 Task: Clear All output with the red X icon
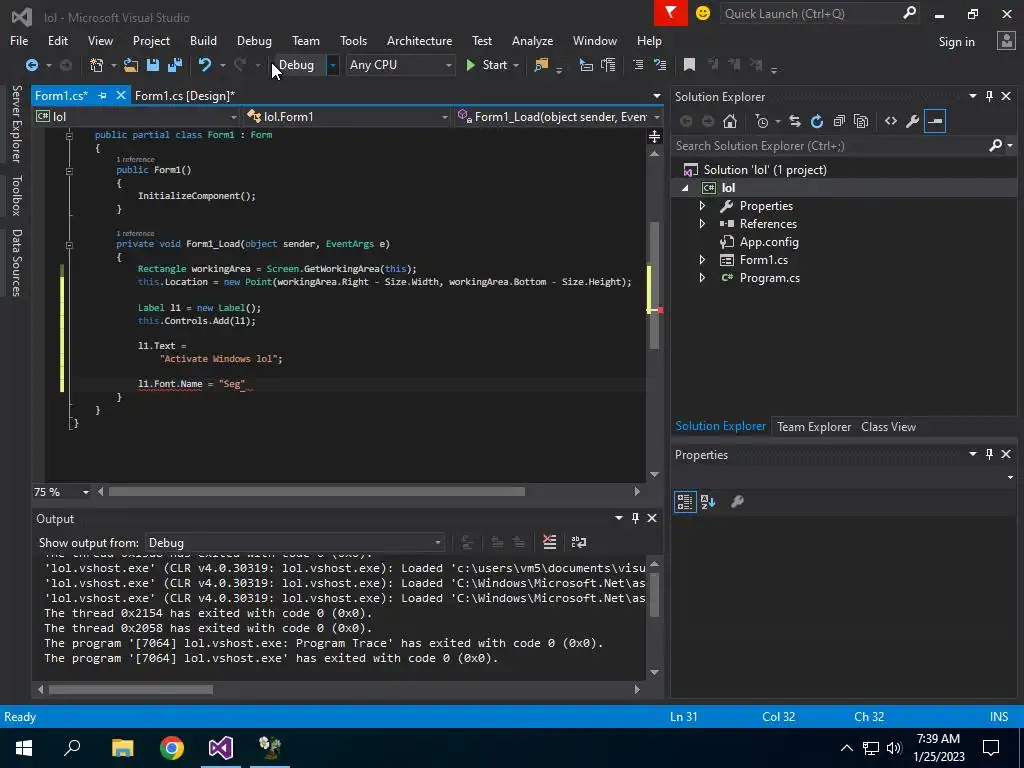point(550,542)
